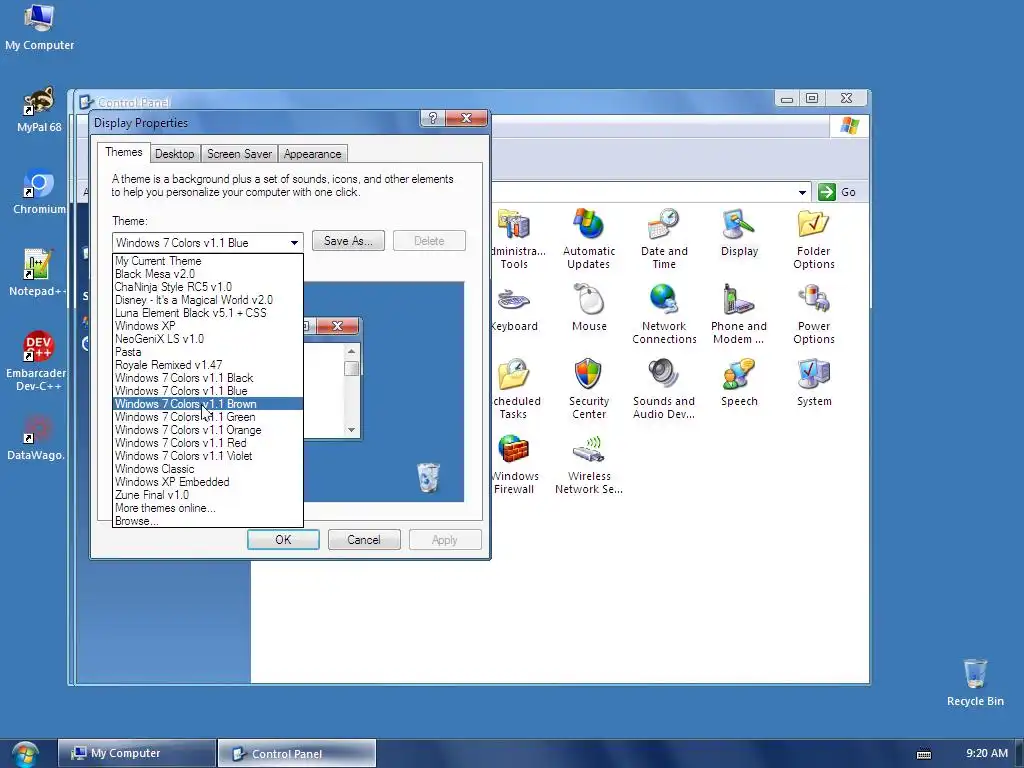Screen dimensions: 1024x768
Task: Switch to the Desktop tab
Action: click(174, 154)
